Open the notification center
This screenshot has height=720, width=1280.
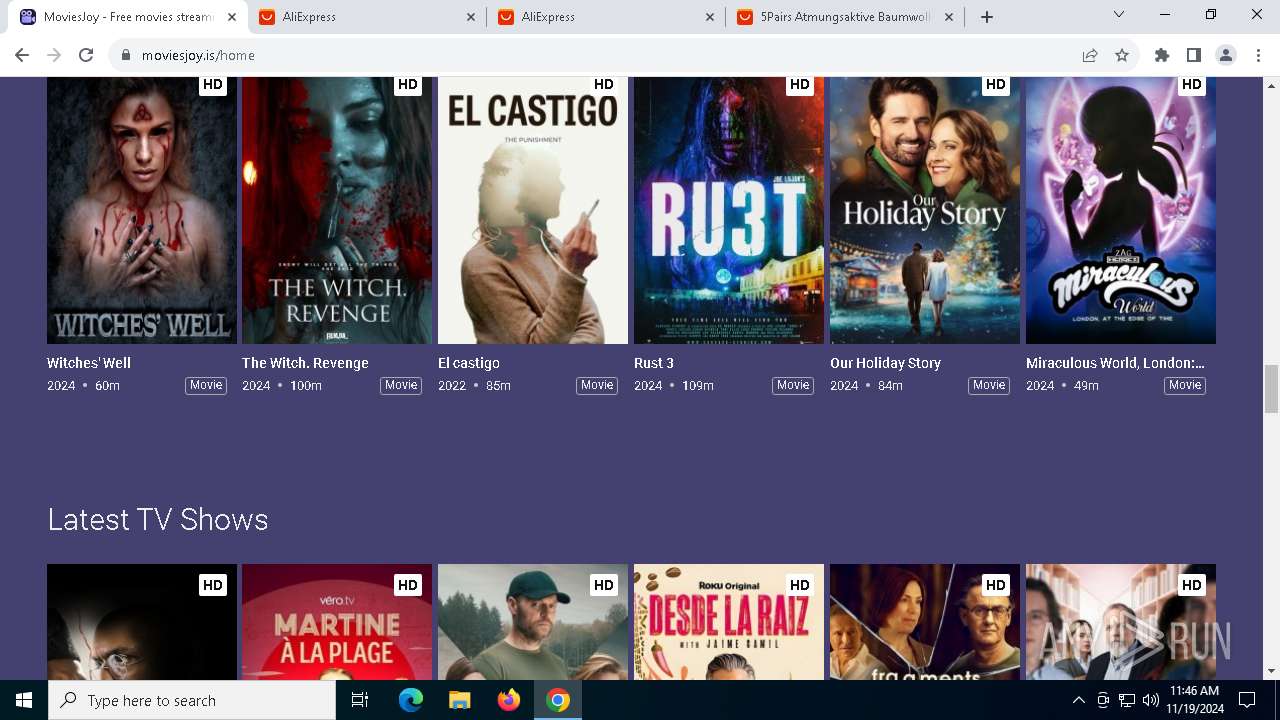tap(1247, 700)
